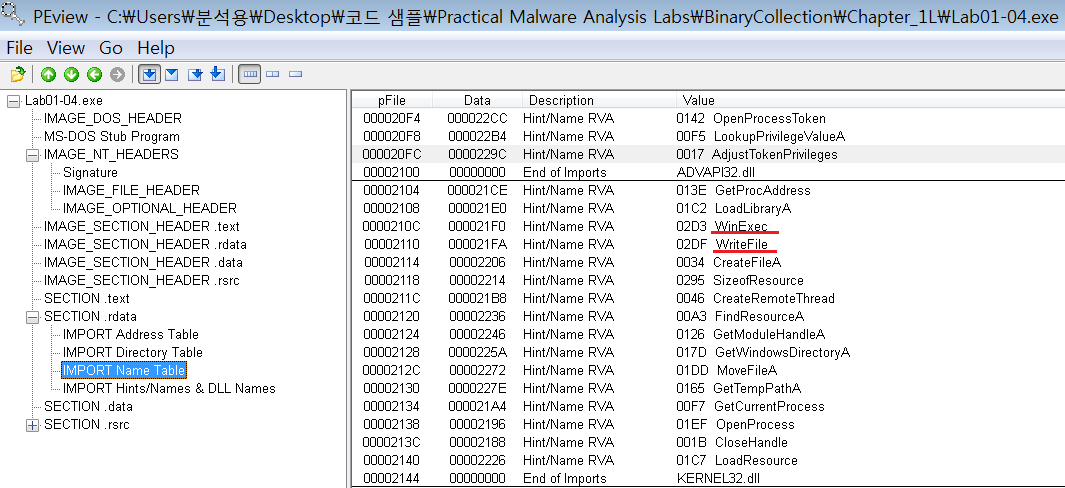1065x488 pixels.
Task: Select the GetTempPathA row
Action: tap(708, 389)
